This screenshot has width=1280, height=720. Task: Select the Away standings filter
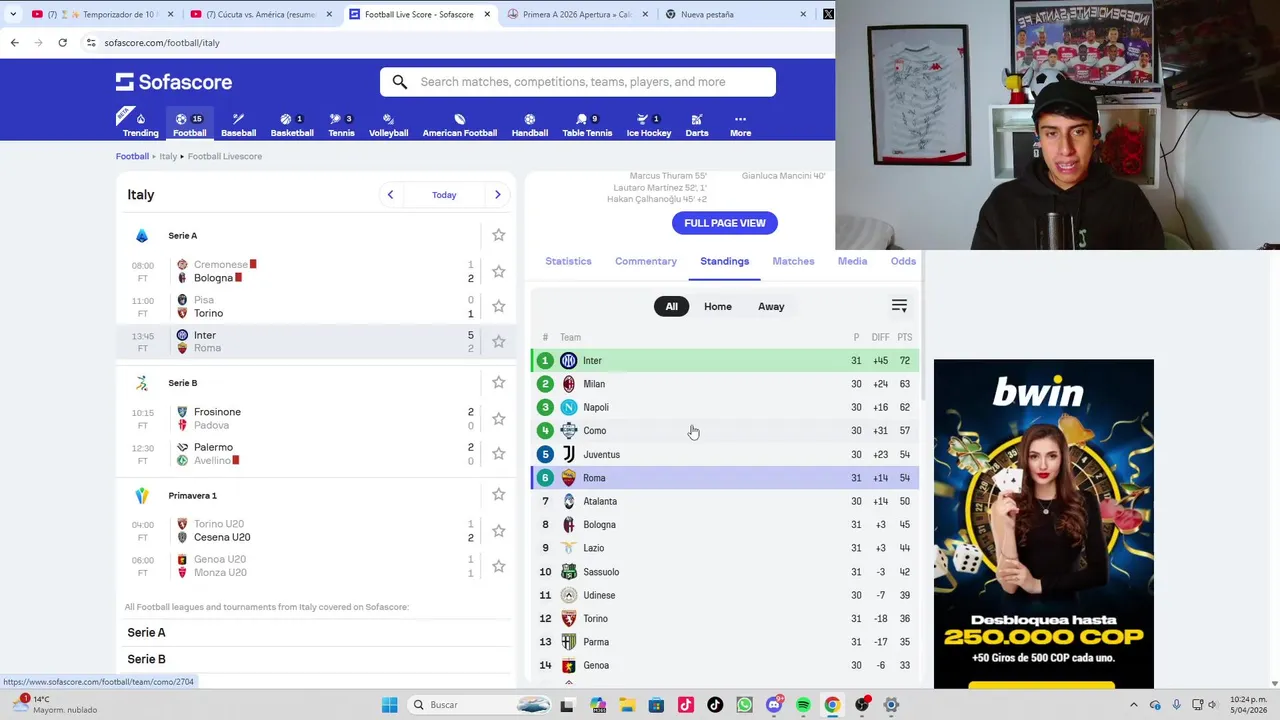(x=771, y=307)
